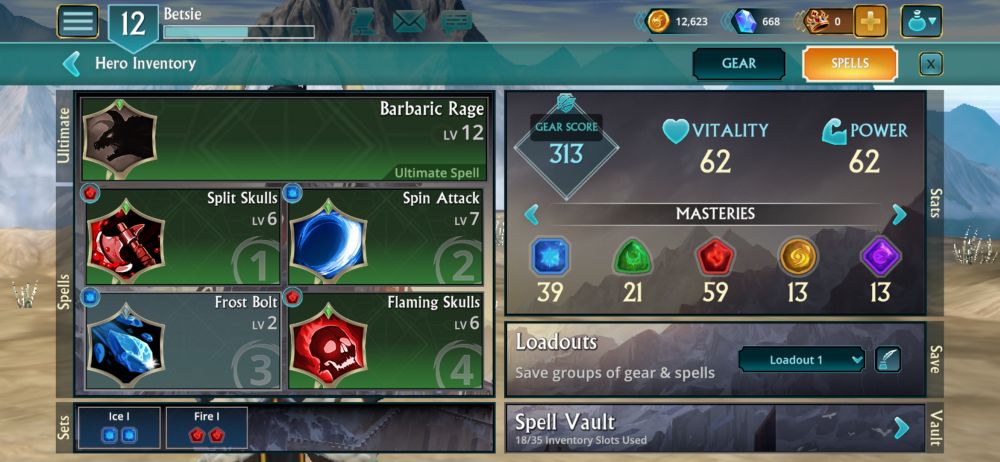This screenshot has width=1000, height=462.
Task: Open the quest scroll icon
Action: click(x=364, y=22)
